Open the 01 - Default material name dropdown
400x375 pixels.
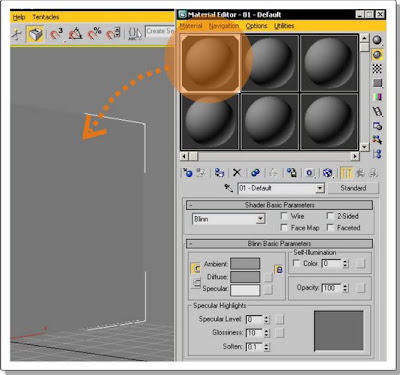(x=281, y=188)
